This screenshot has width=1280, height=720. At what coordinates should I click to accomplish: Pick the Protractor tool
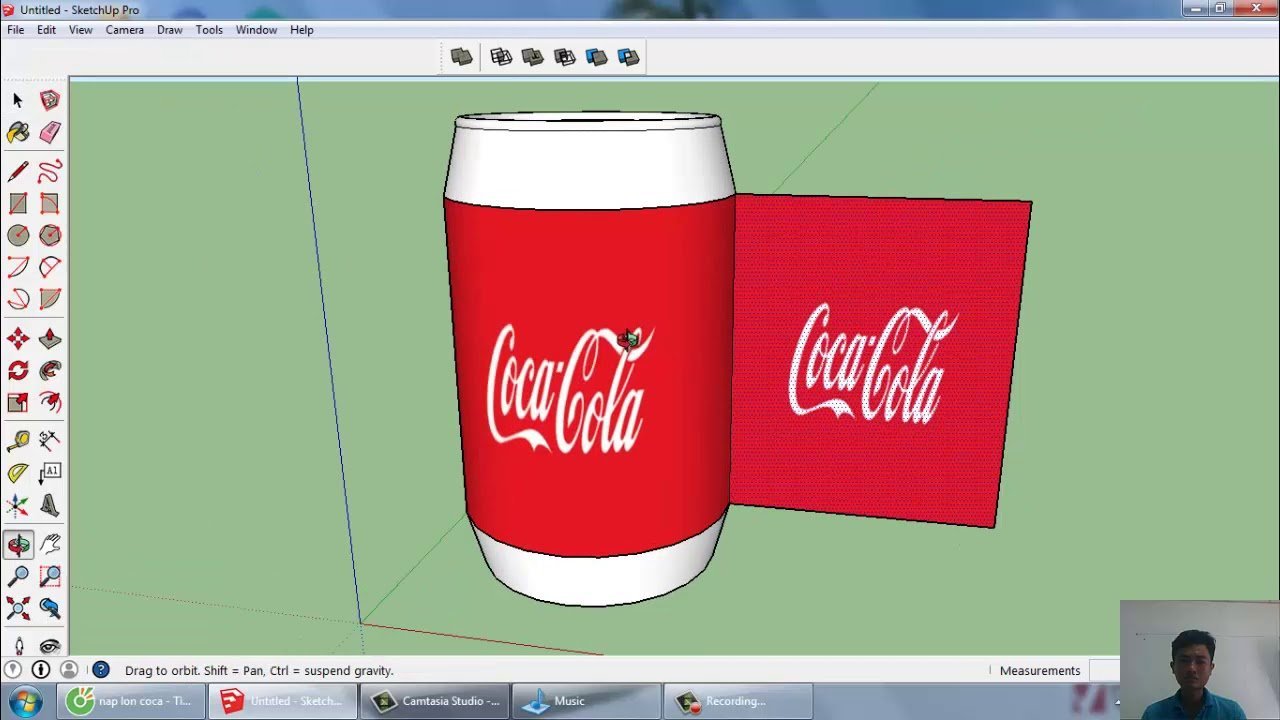[x=18, y=473]
